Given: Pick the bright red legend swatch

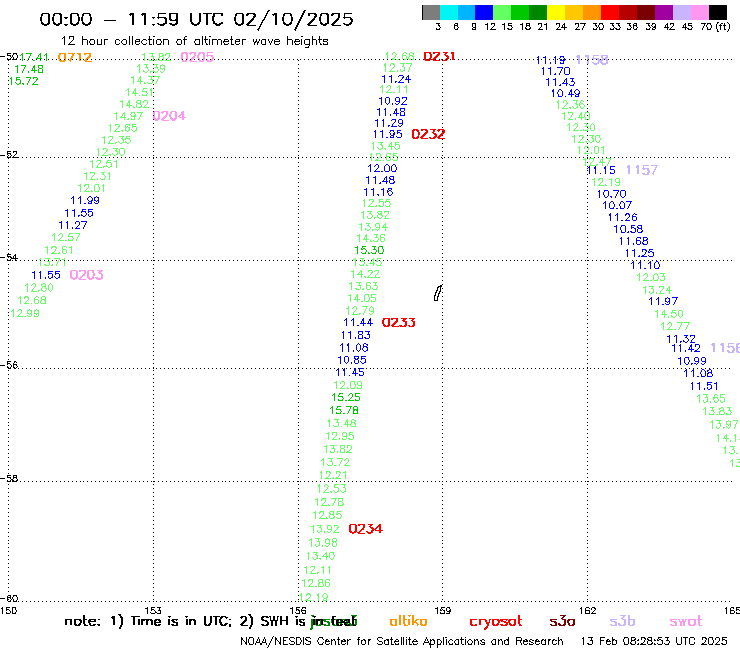Looking at the screenshot, I should click(x=610, y=12).
